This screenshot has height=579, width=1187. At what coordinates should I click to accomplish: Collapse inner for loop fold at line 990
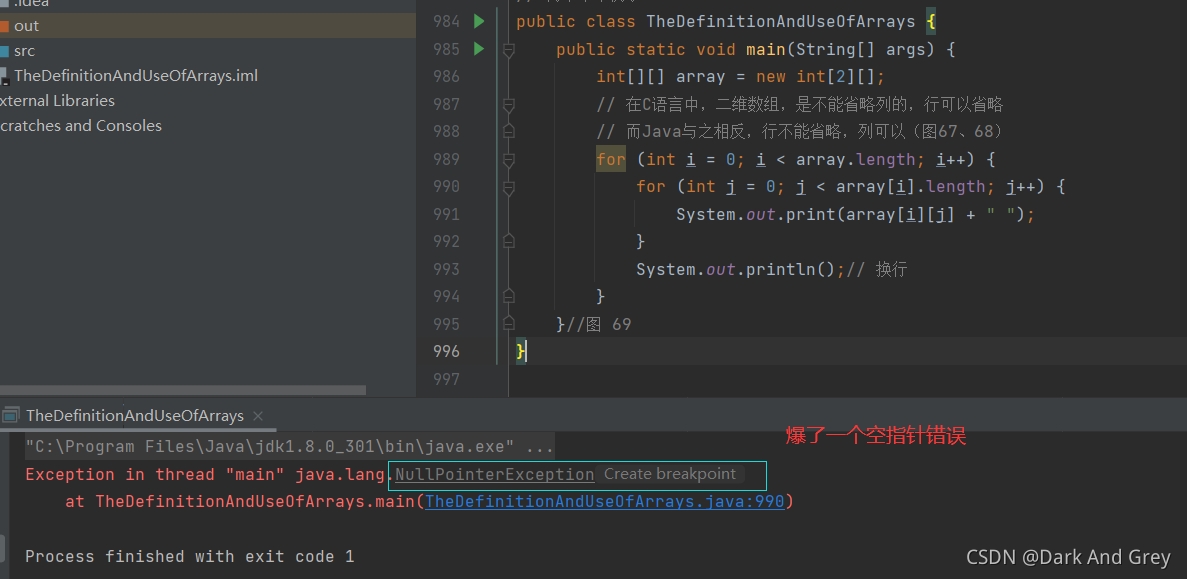509,187
